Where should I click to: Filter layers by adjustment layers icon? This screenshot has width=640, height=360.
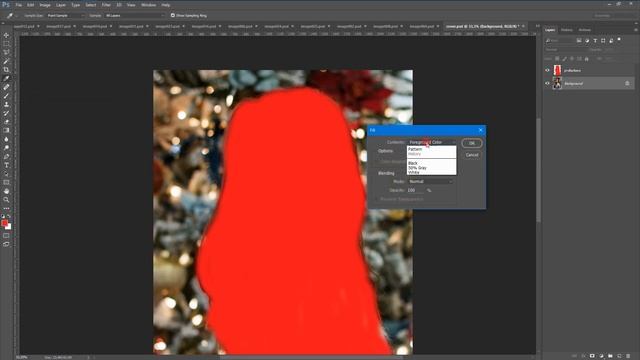click(x=587, y=40)
